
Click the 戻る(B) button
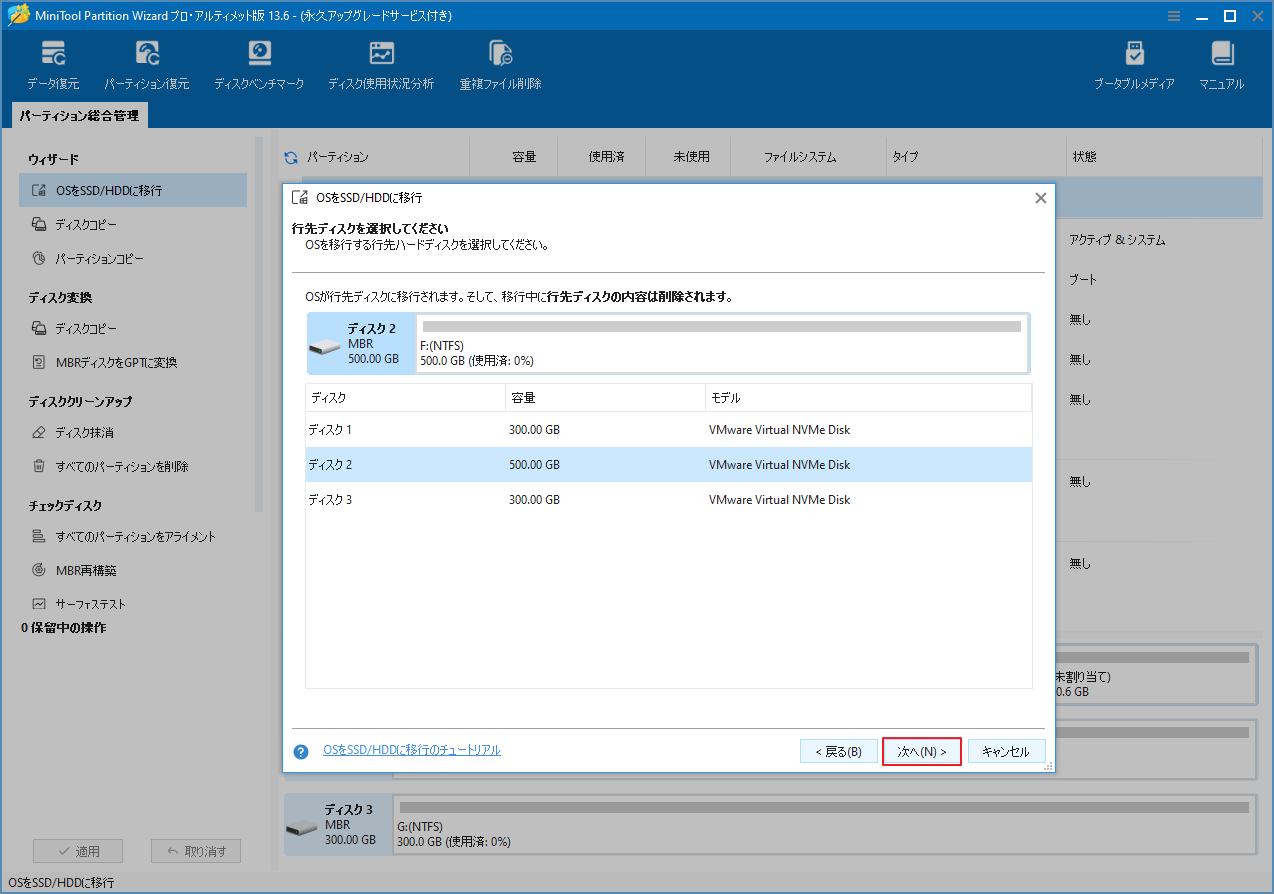(837, 751)
